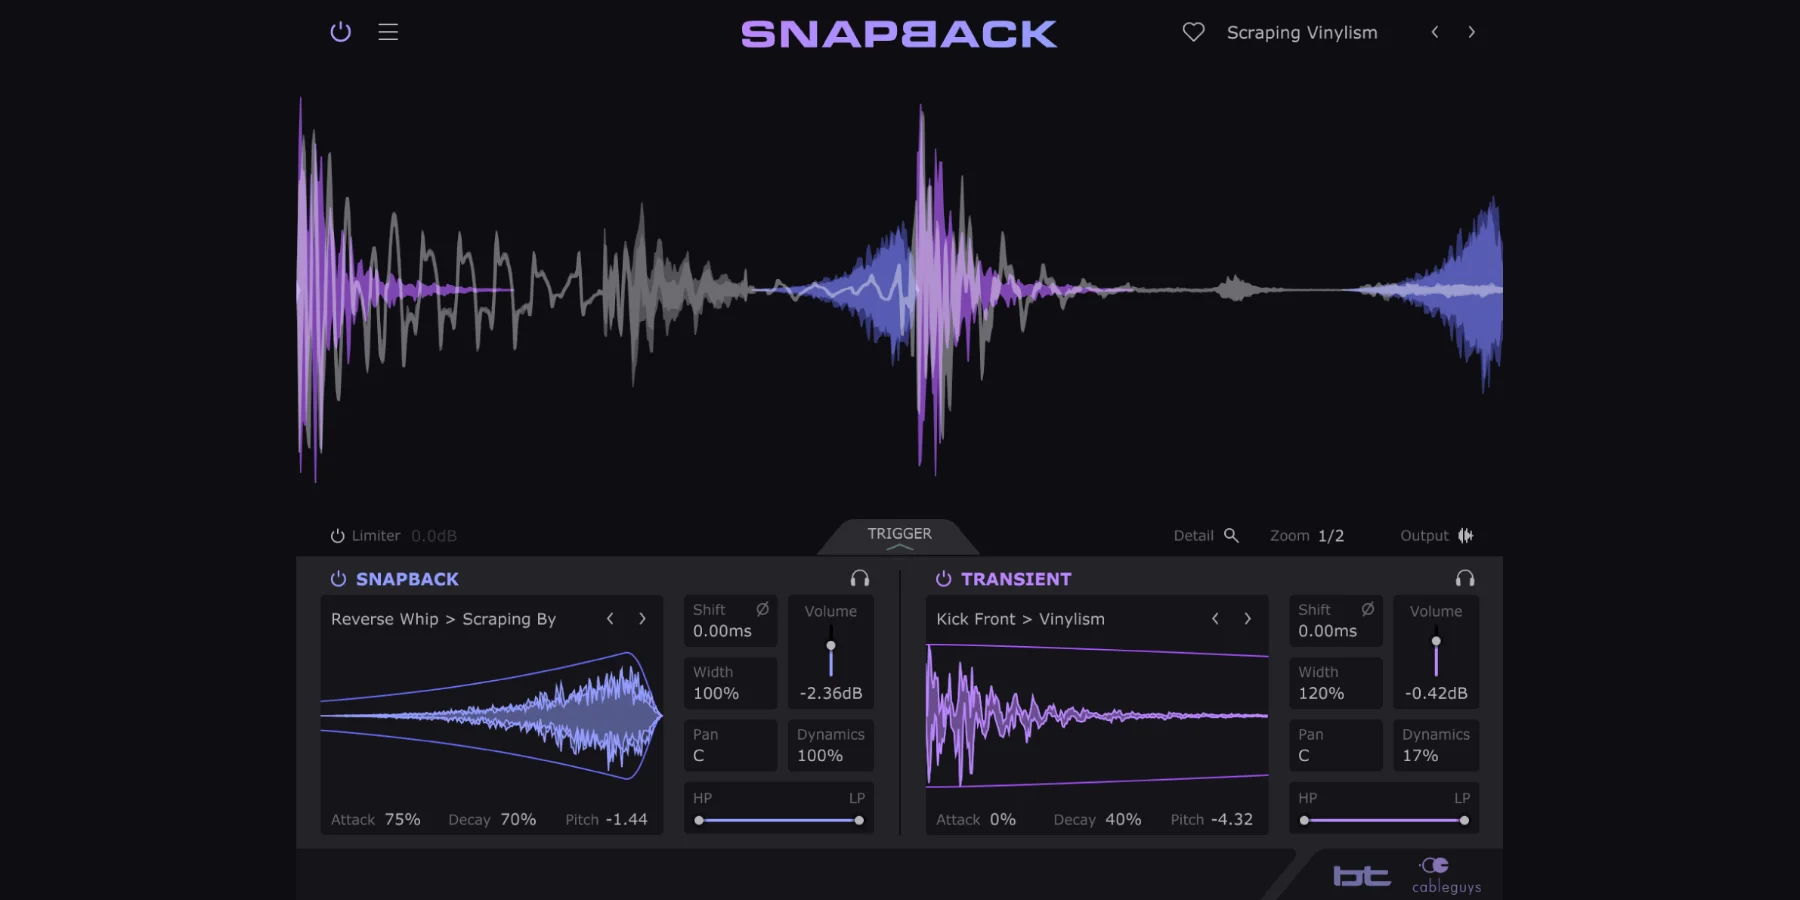Enable the Limiter
This screenshot has width=1800, height=900.
coord(336,535)
